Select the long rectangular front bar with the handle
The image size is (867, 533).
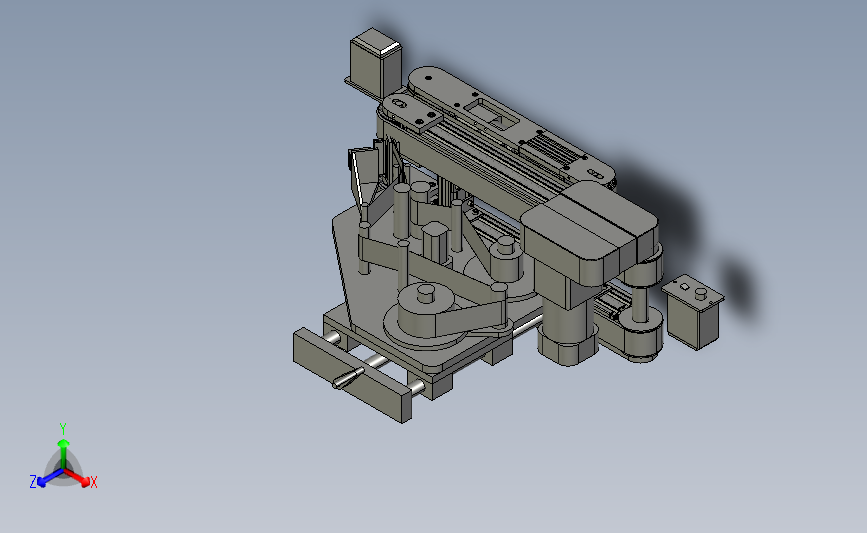click(352, 375)
